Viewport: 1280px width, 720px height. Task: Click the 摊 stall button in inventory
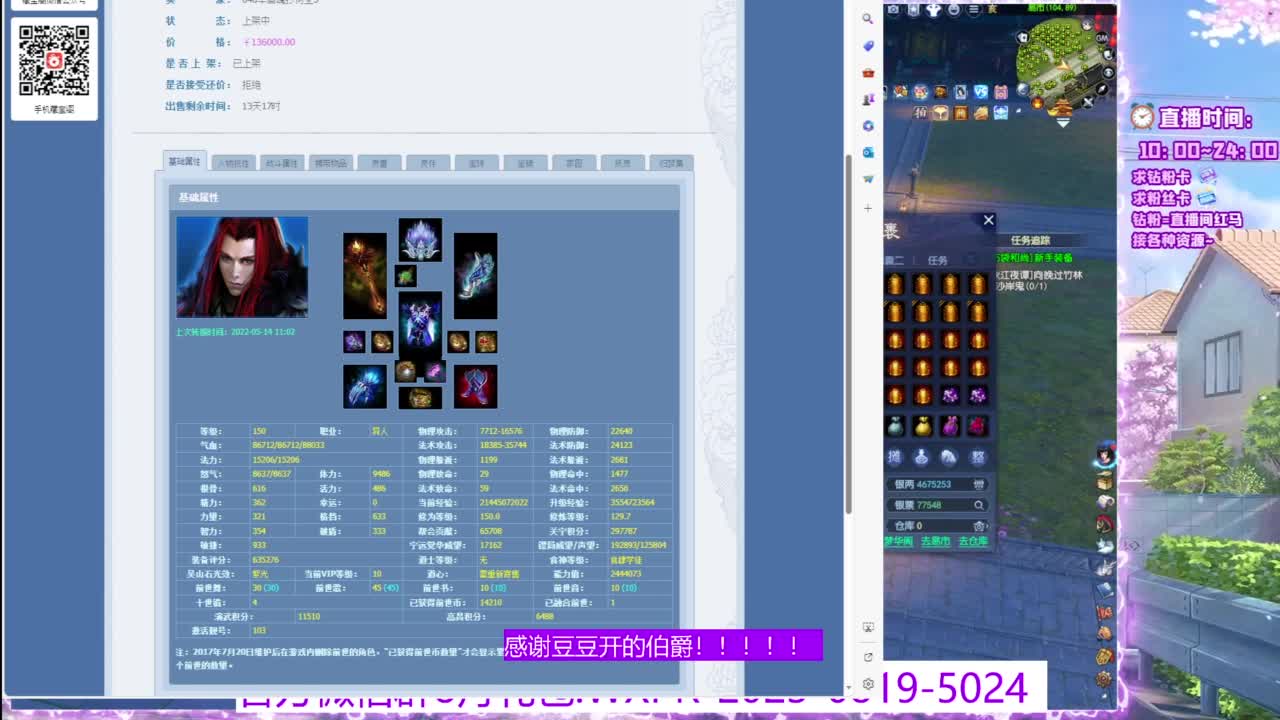click(895, 457)
